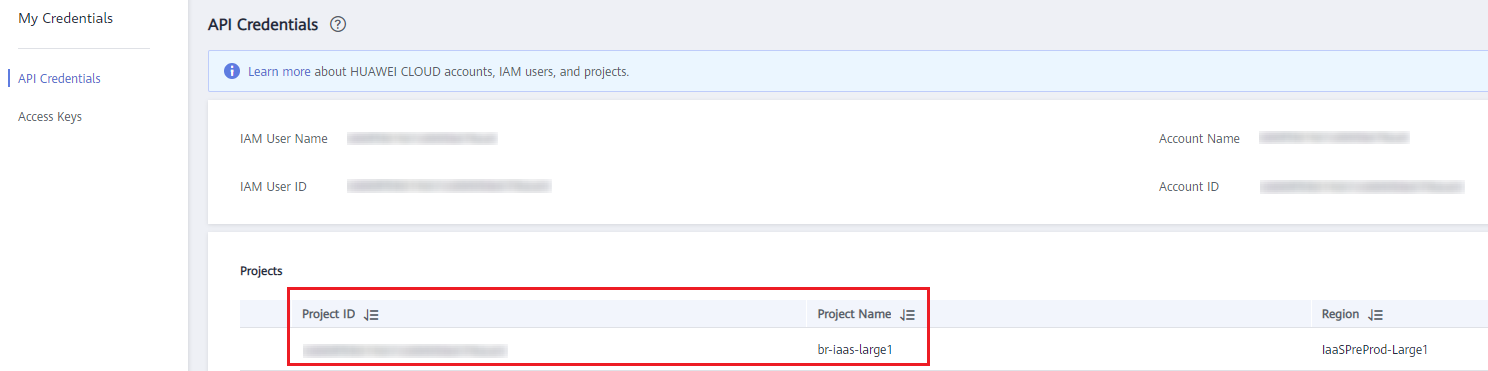Sort projects by Project Name icon

pos(907,314)
